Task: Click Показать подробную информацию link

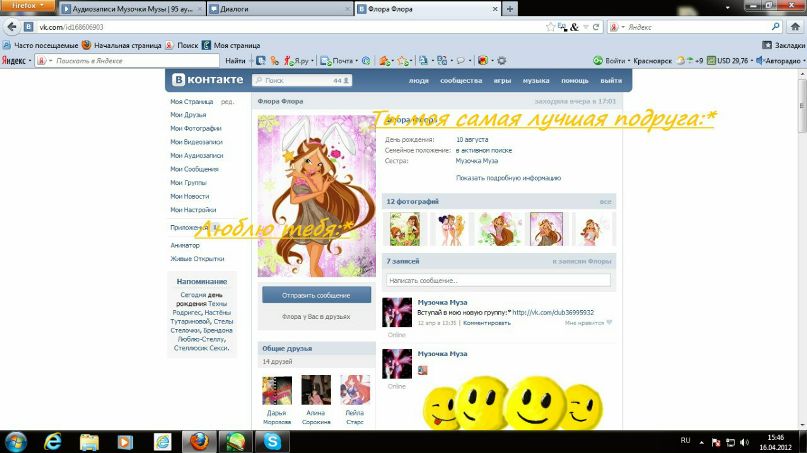Action: point(508,178)
